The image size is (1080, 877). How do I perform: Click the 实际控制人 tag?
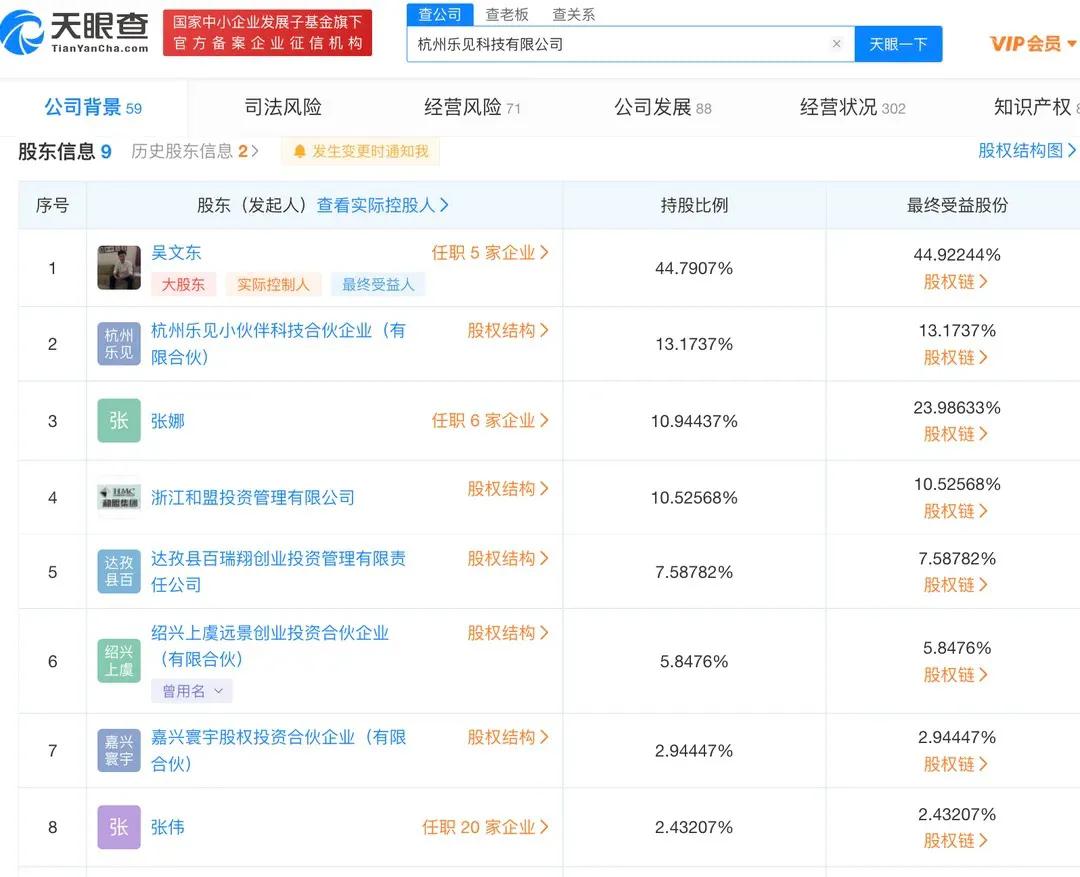pos(273,284)
